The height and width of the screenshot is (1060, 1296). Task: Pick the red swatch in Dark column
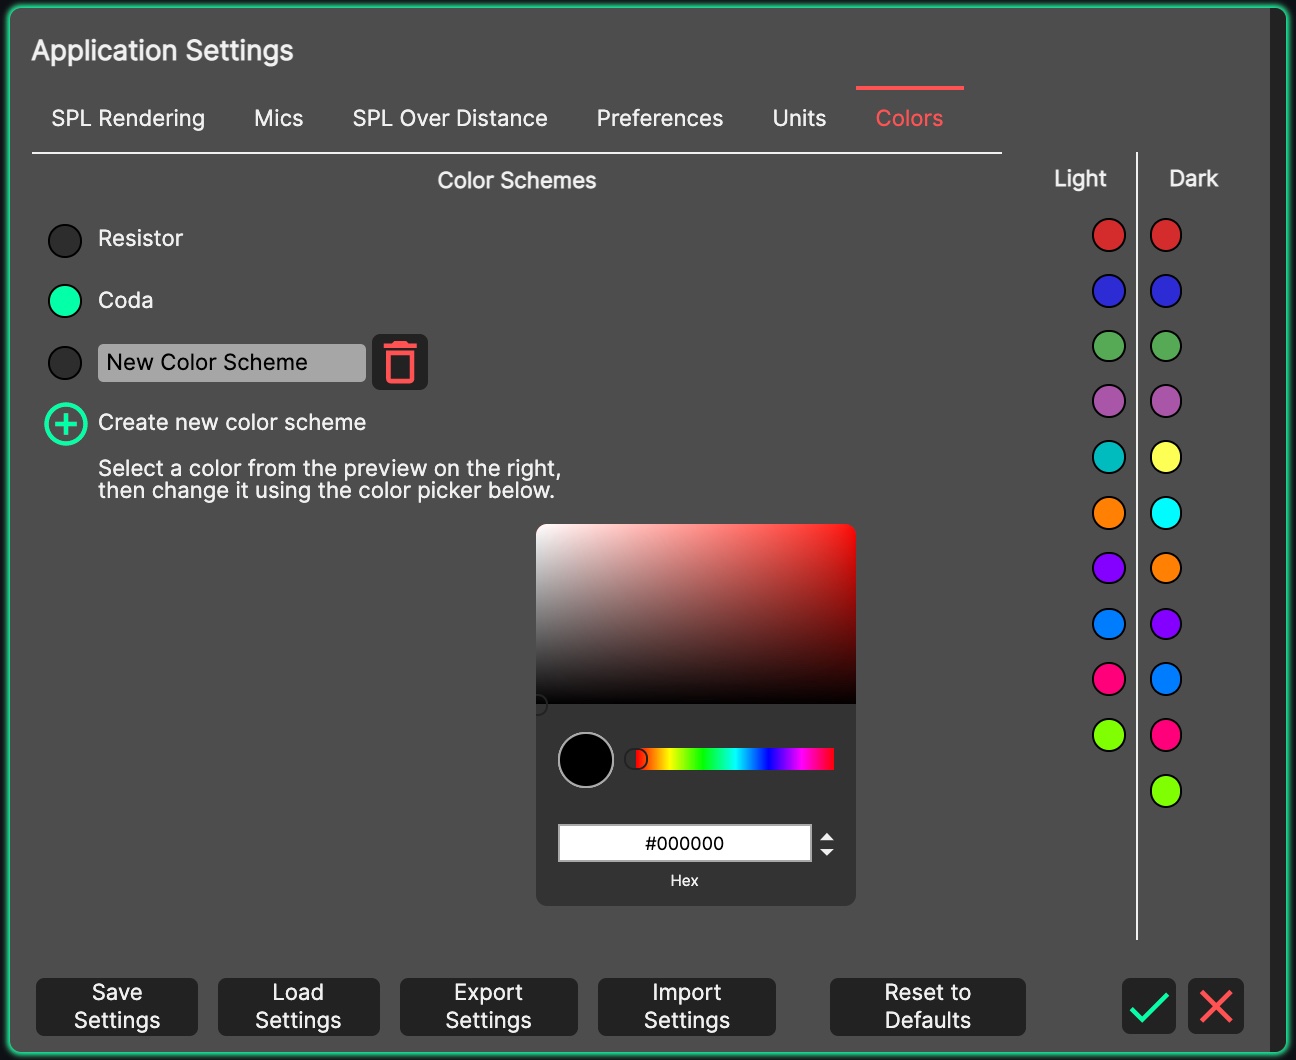pyautogui.click(x=1166, y=235)
